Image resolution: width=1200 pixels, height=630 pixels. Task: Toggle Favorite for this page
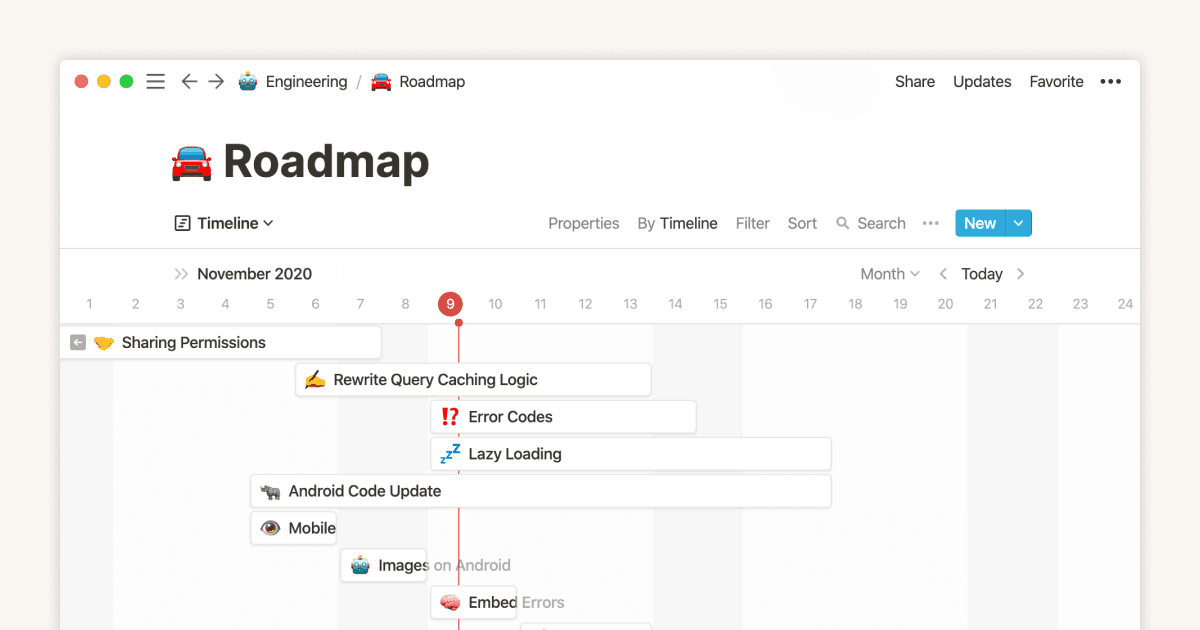point(1056,81)
